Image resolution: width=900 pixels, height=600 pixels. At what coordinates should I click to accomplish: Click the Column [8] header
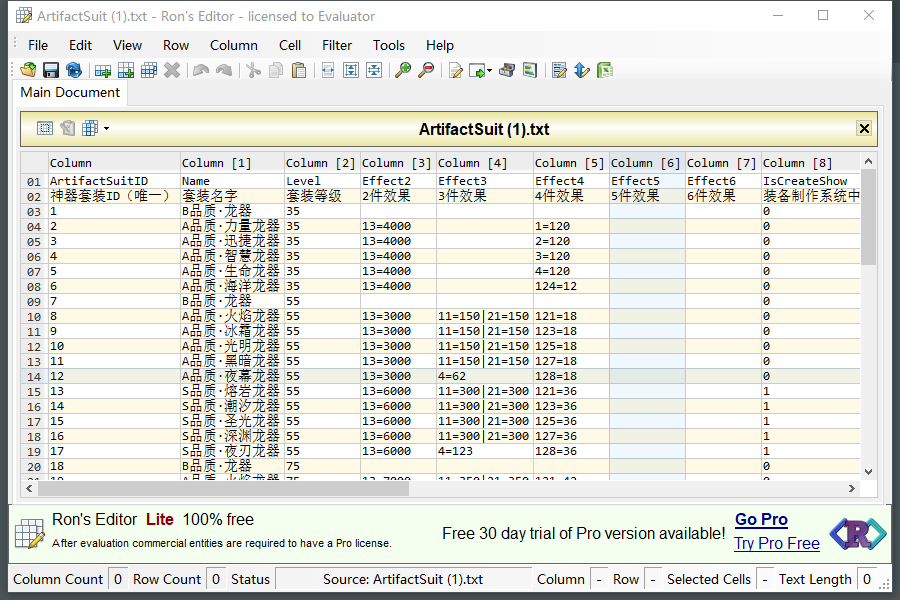[810, 163]
